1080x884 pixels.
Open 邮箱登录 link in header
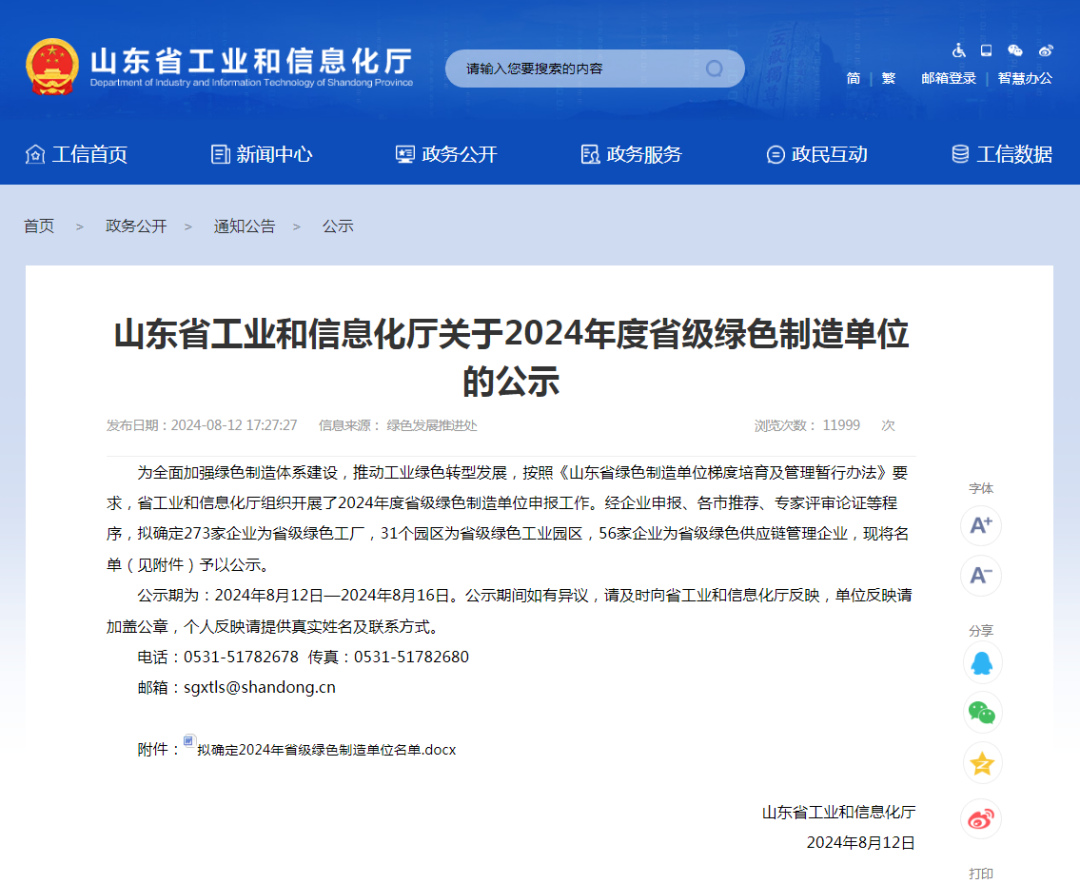tap(948, 78)
